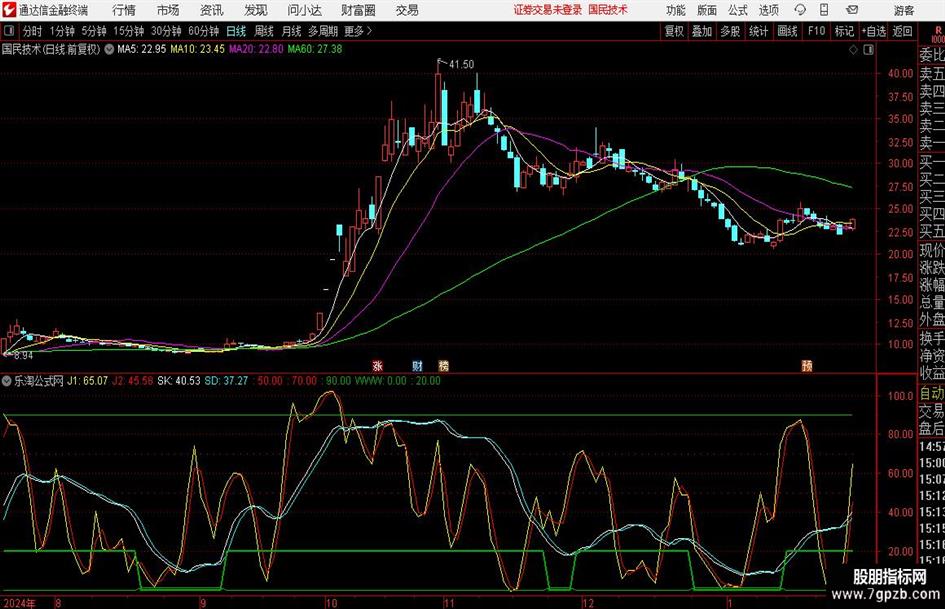This screenshot has height=609, width=945.
Task: Click the red R indicator in the corner
Action: [x=938, y=30]
